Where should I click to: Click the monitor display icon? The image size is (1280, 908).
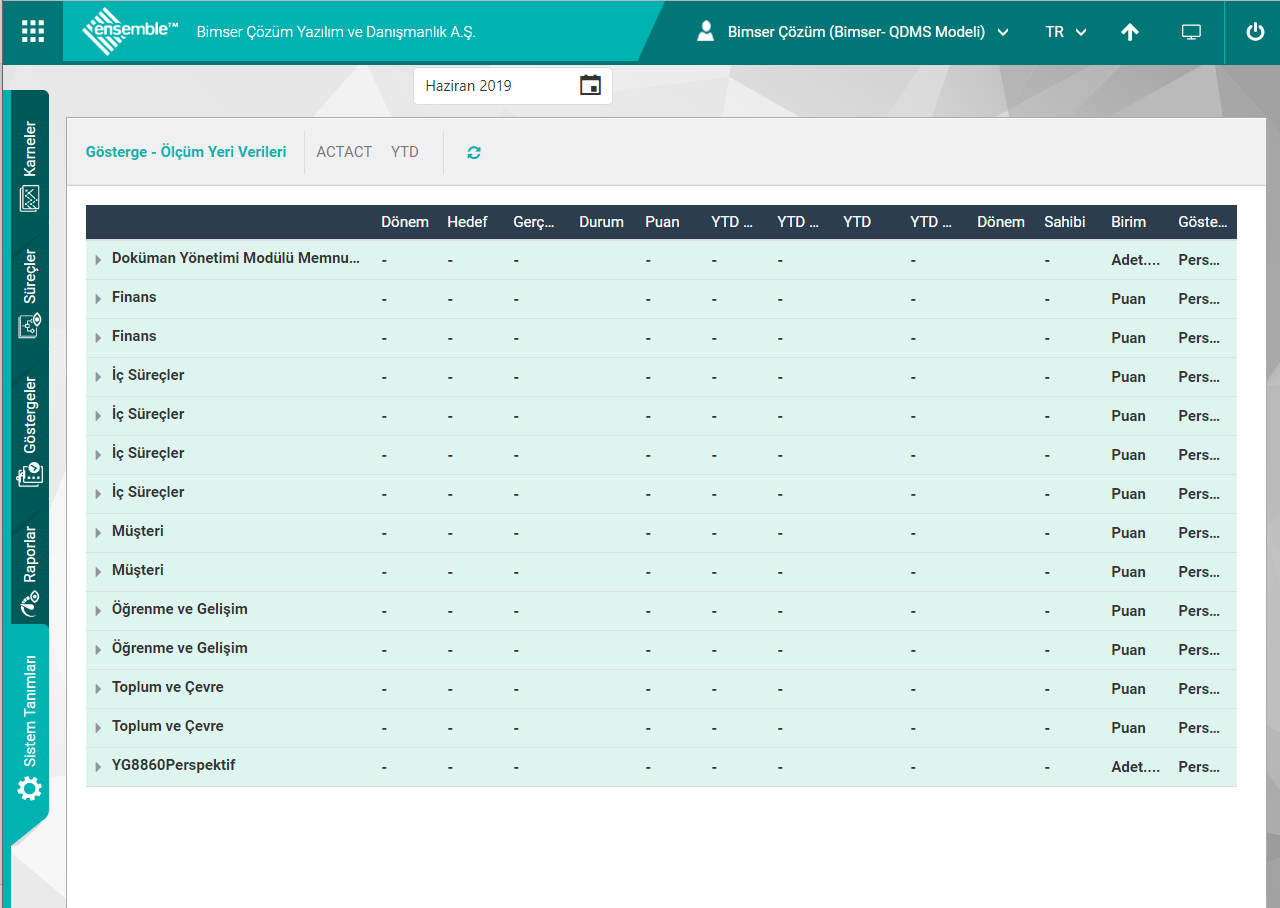tap(1190, 32)
